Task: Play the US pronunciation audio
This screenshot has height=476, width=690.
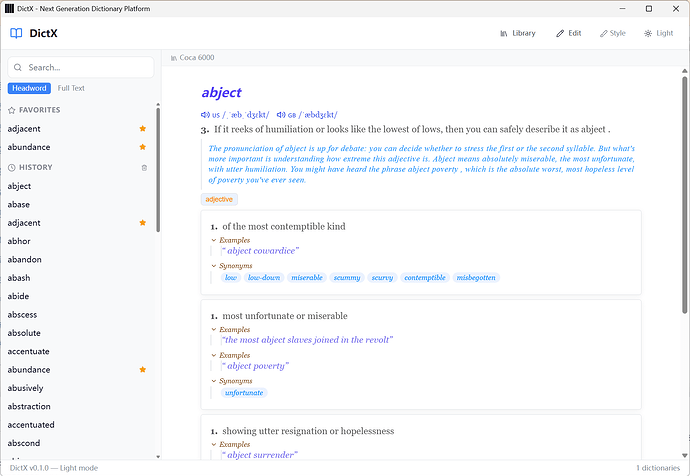Action: click(205, 115)
